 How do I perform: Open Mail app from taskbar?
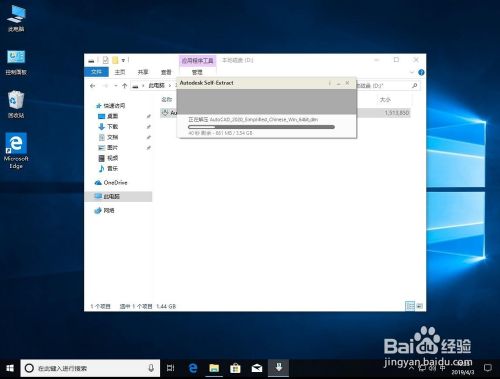[257, 368]
